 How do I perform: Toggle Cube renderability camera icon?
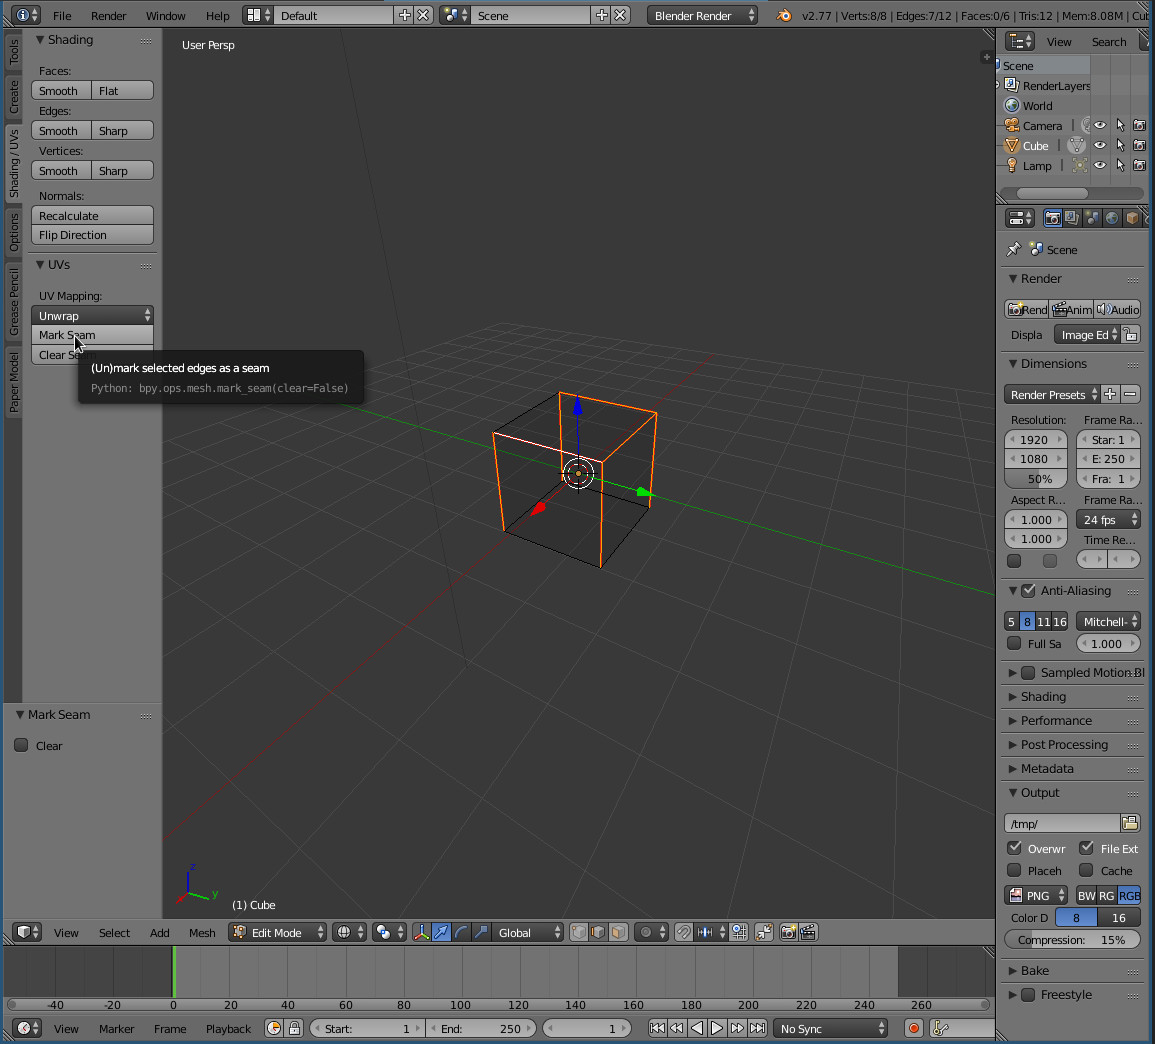[1140, 145]
